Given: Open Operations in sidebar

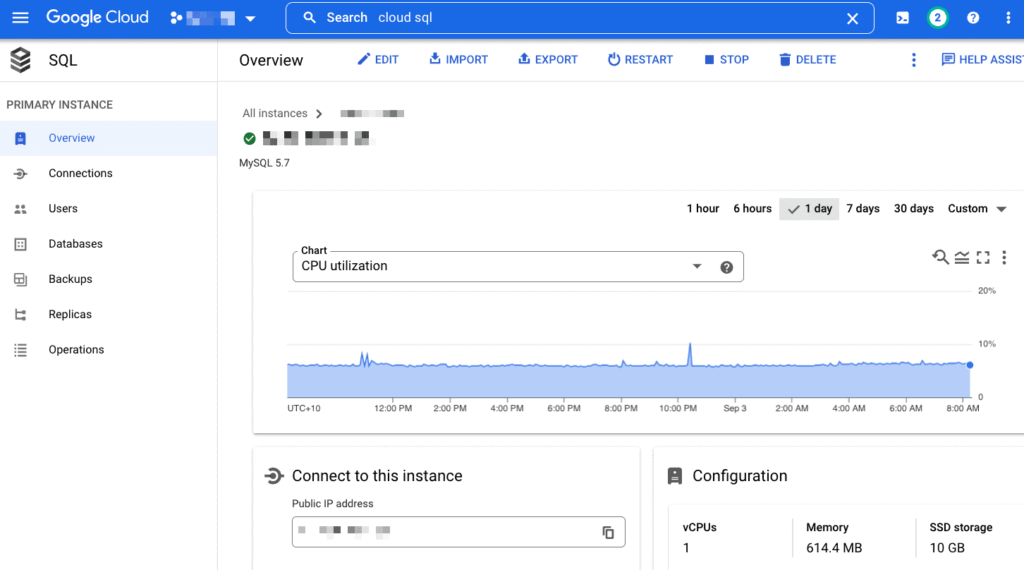Looking at the screenshot, I should pos(108,349).
